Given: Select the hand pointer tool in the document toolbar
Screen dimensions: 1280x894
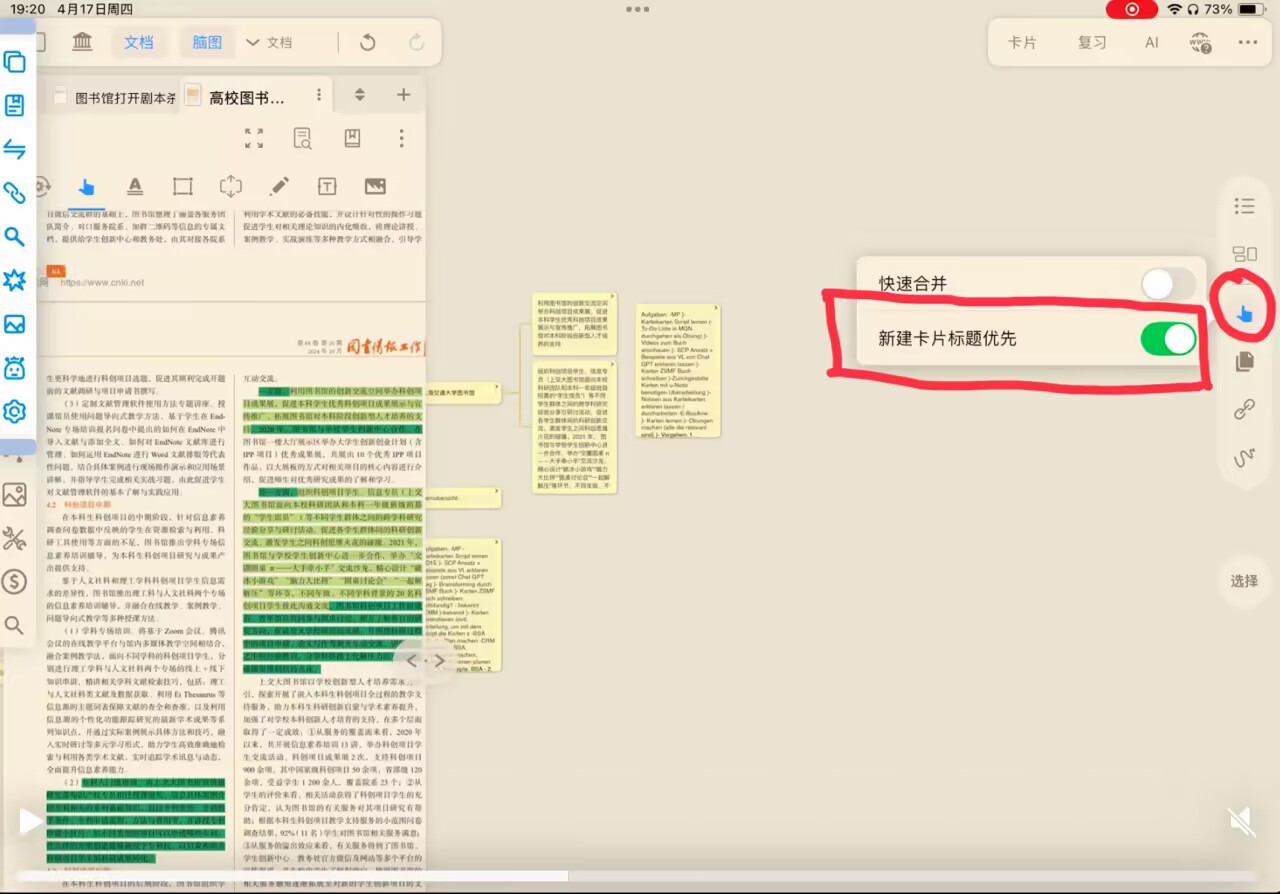Looking at the screenshot, I should click(86, 187).
